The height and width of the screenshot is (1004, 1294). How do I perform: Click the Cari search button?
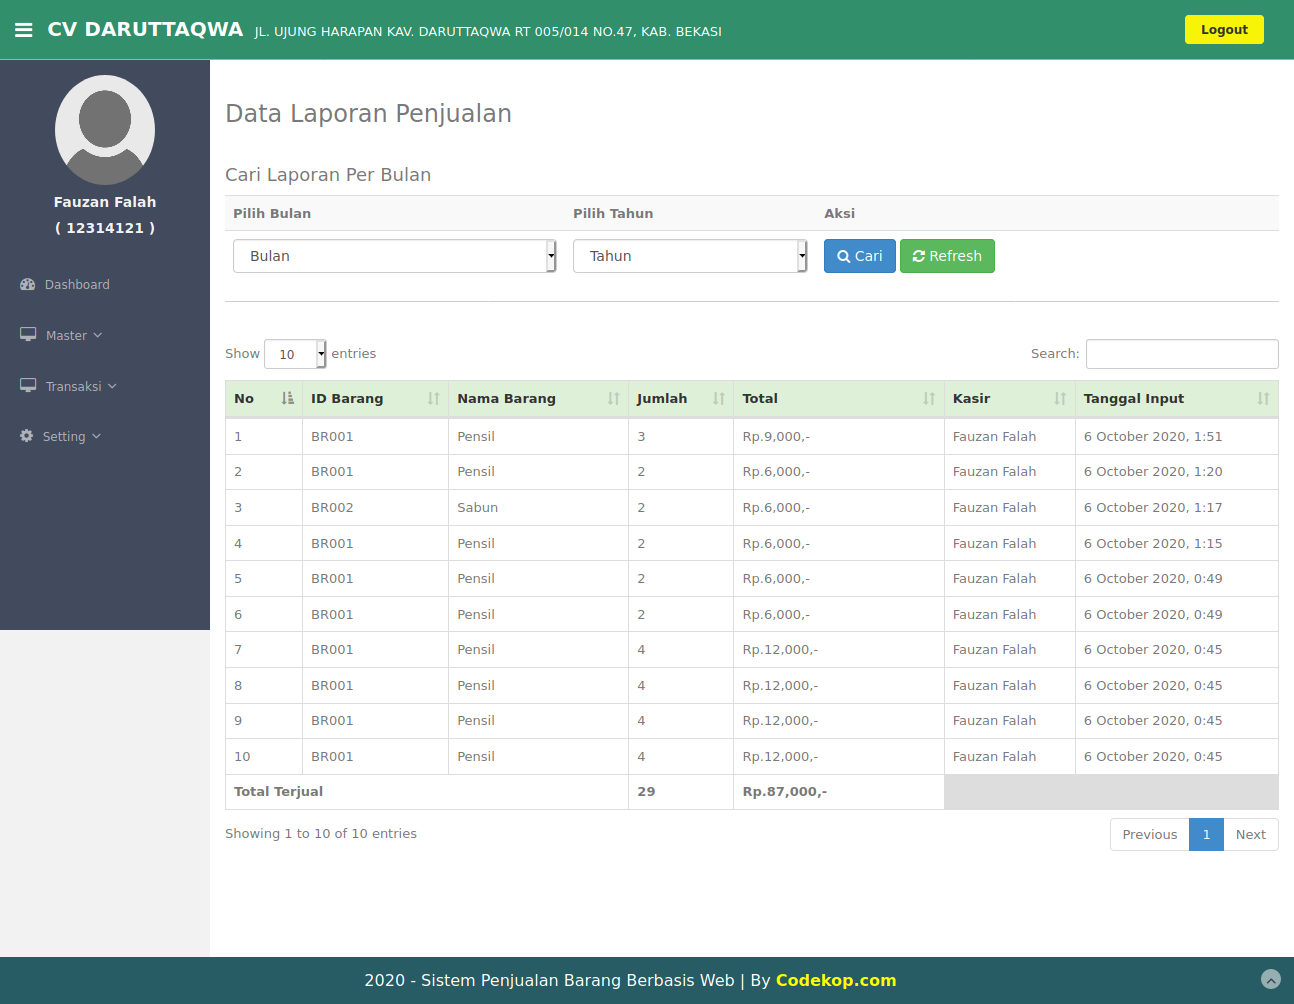pos(860,256)
